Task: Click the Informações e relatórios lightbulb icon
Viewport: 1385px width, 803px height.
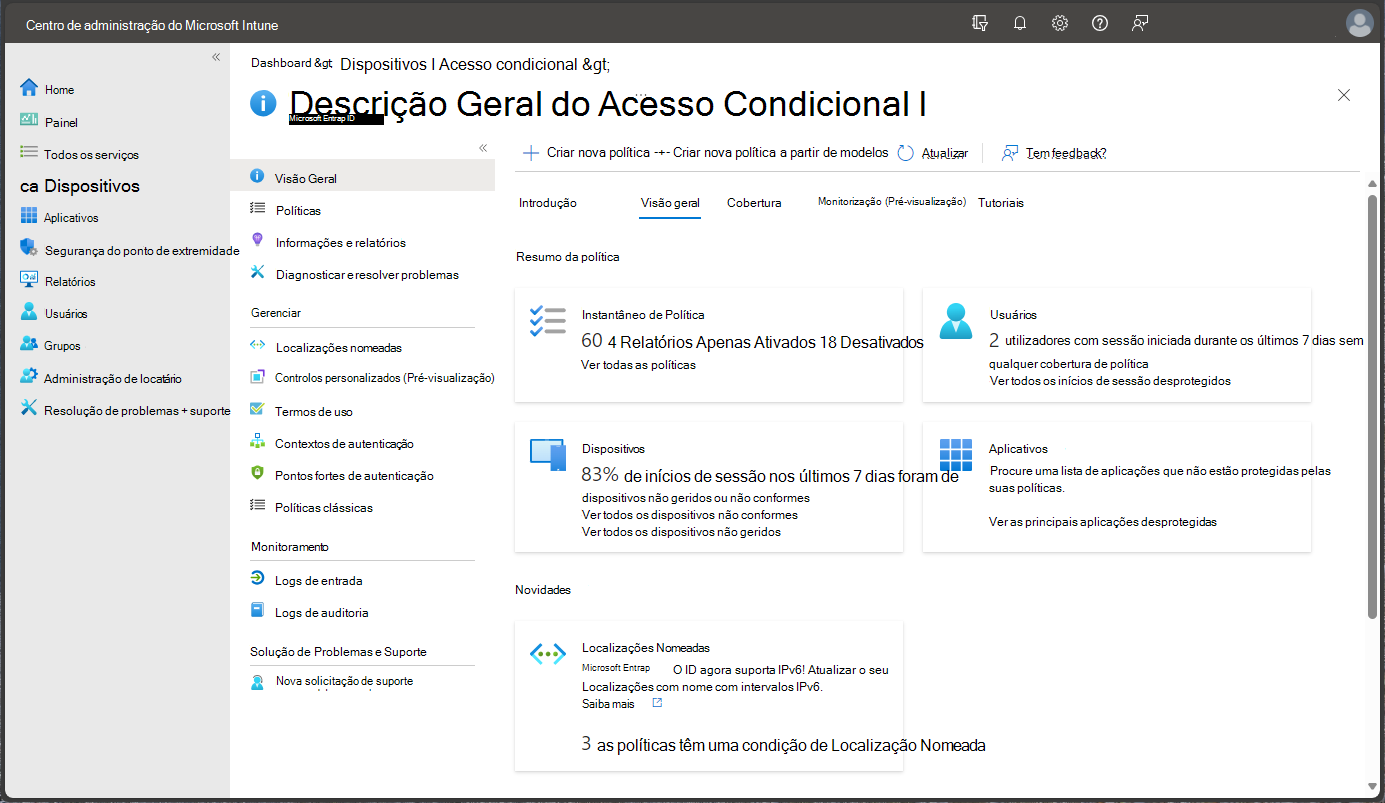Action: [x=257, y=241]
